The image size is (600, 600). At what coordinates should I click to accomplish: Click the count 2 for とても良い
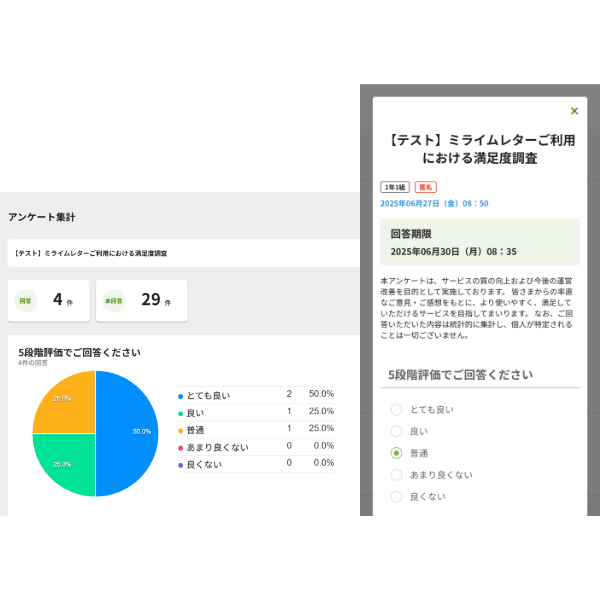(x=289, y=394)
